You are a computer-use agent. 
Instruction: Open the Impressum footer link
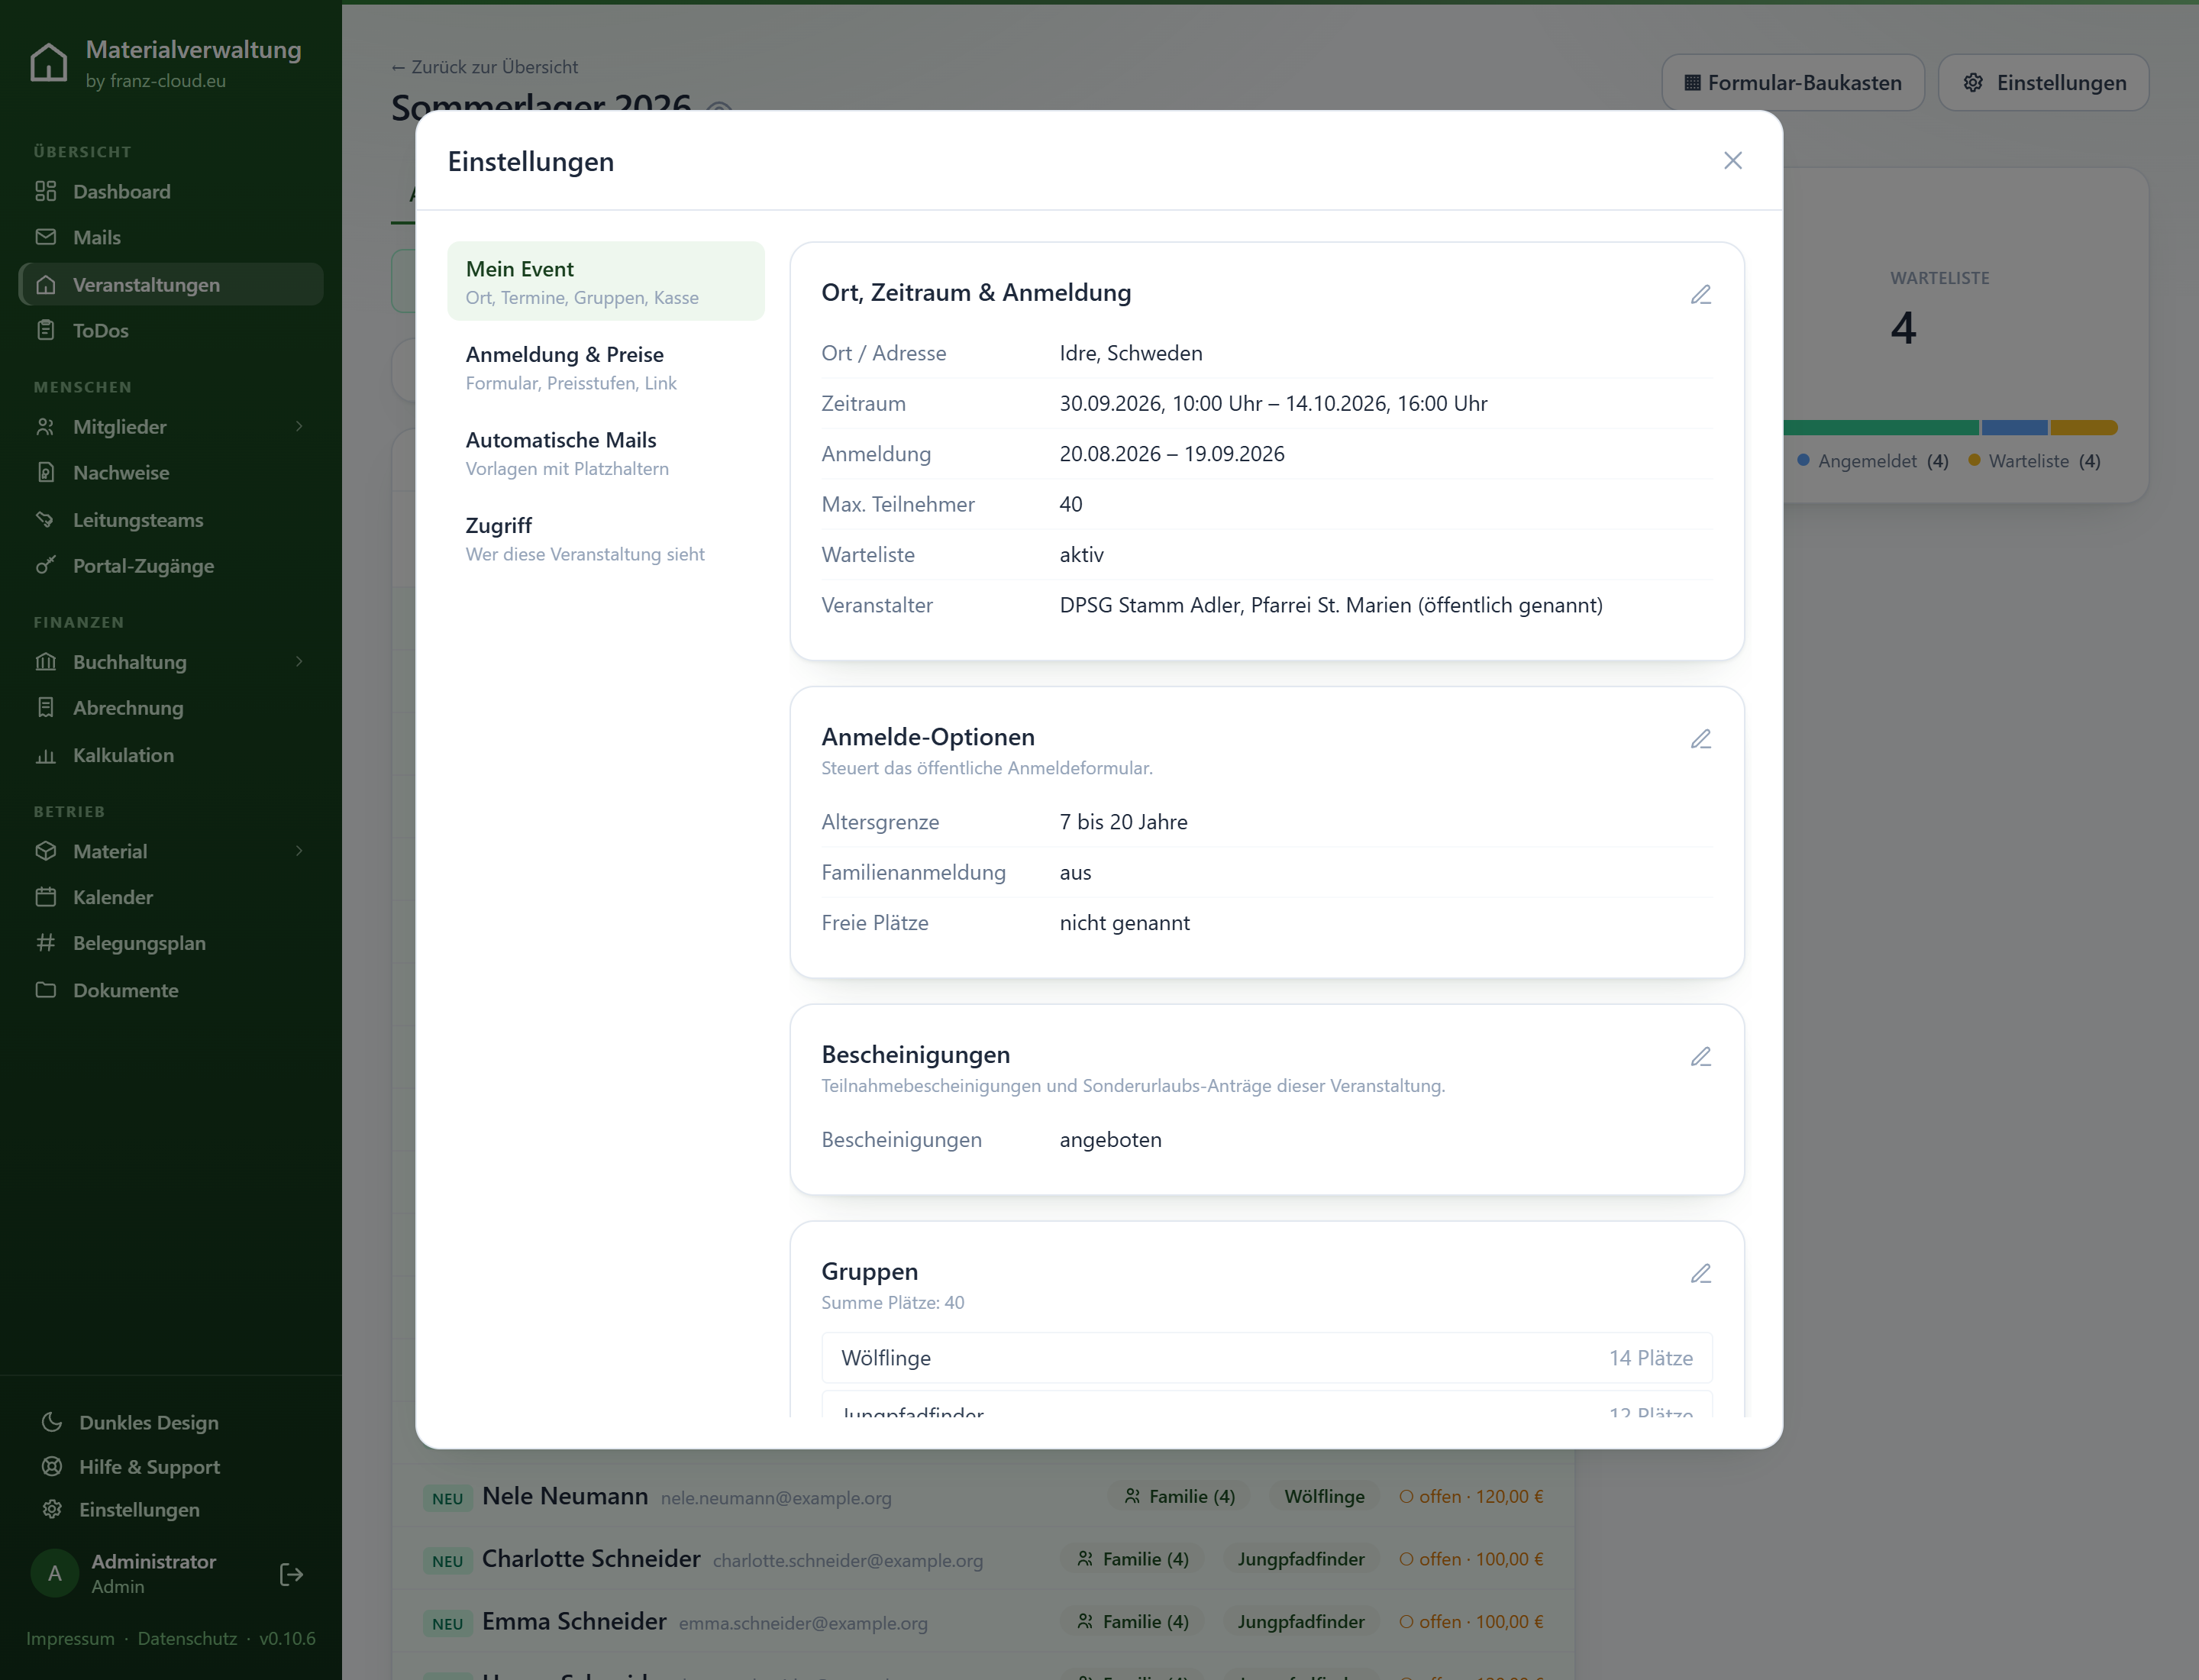70,1638
